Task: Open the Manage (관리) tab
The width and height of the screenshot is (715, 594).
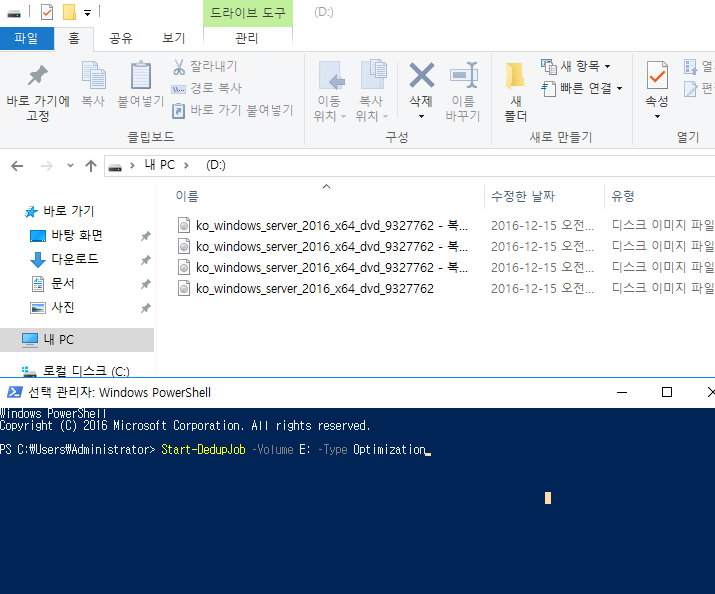Action: pos(247,38)
